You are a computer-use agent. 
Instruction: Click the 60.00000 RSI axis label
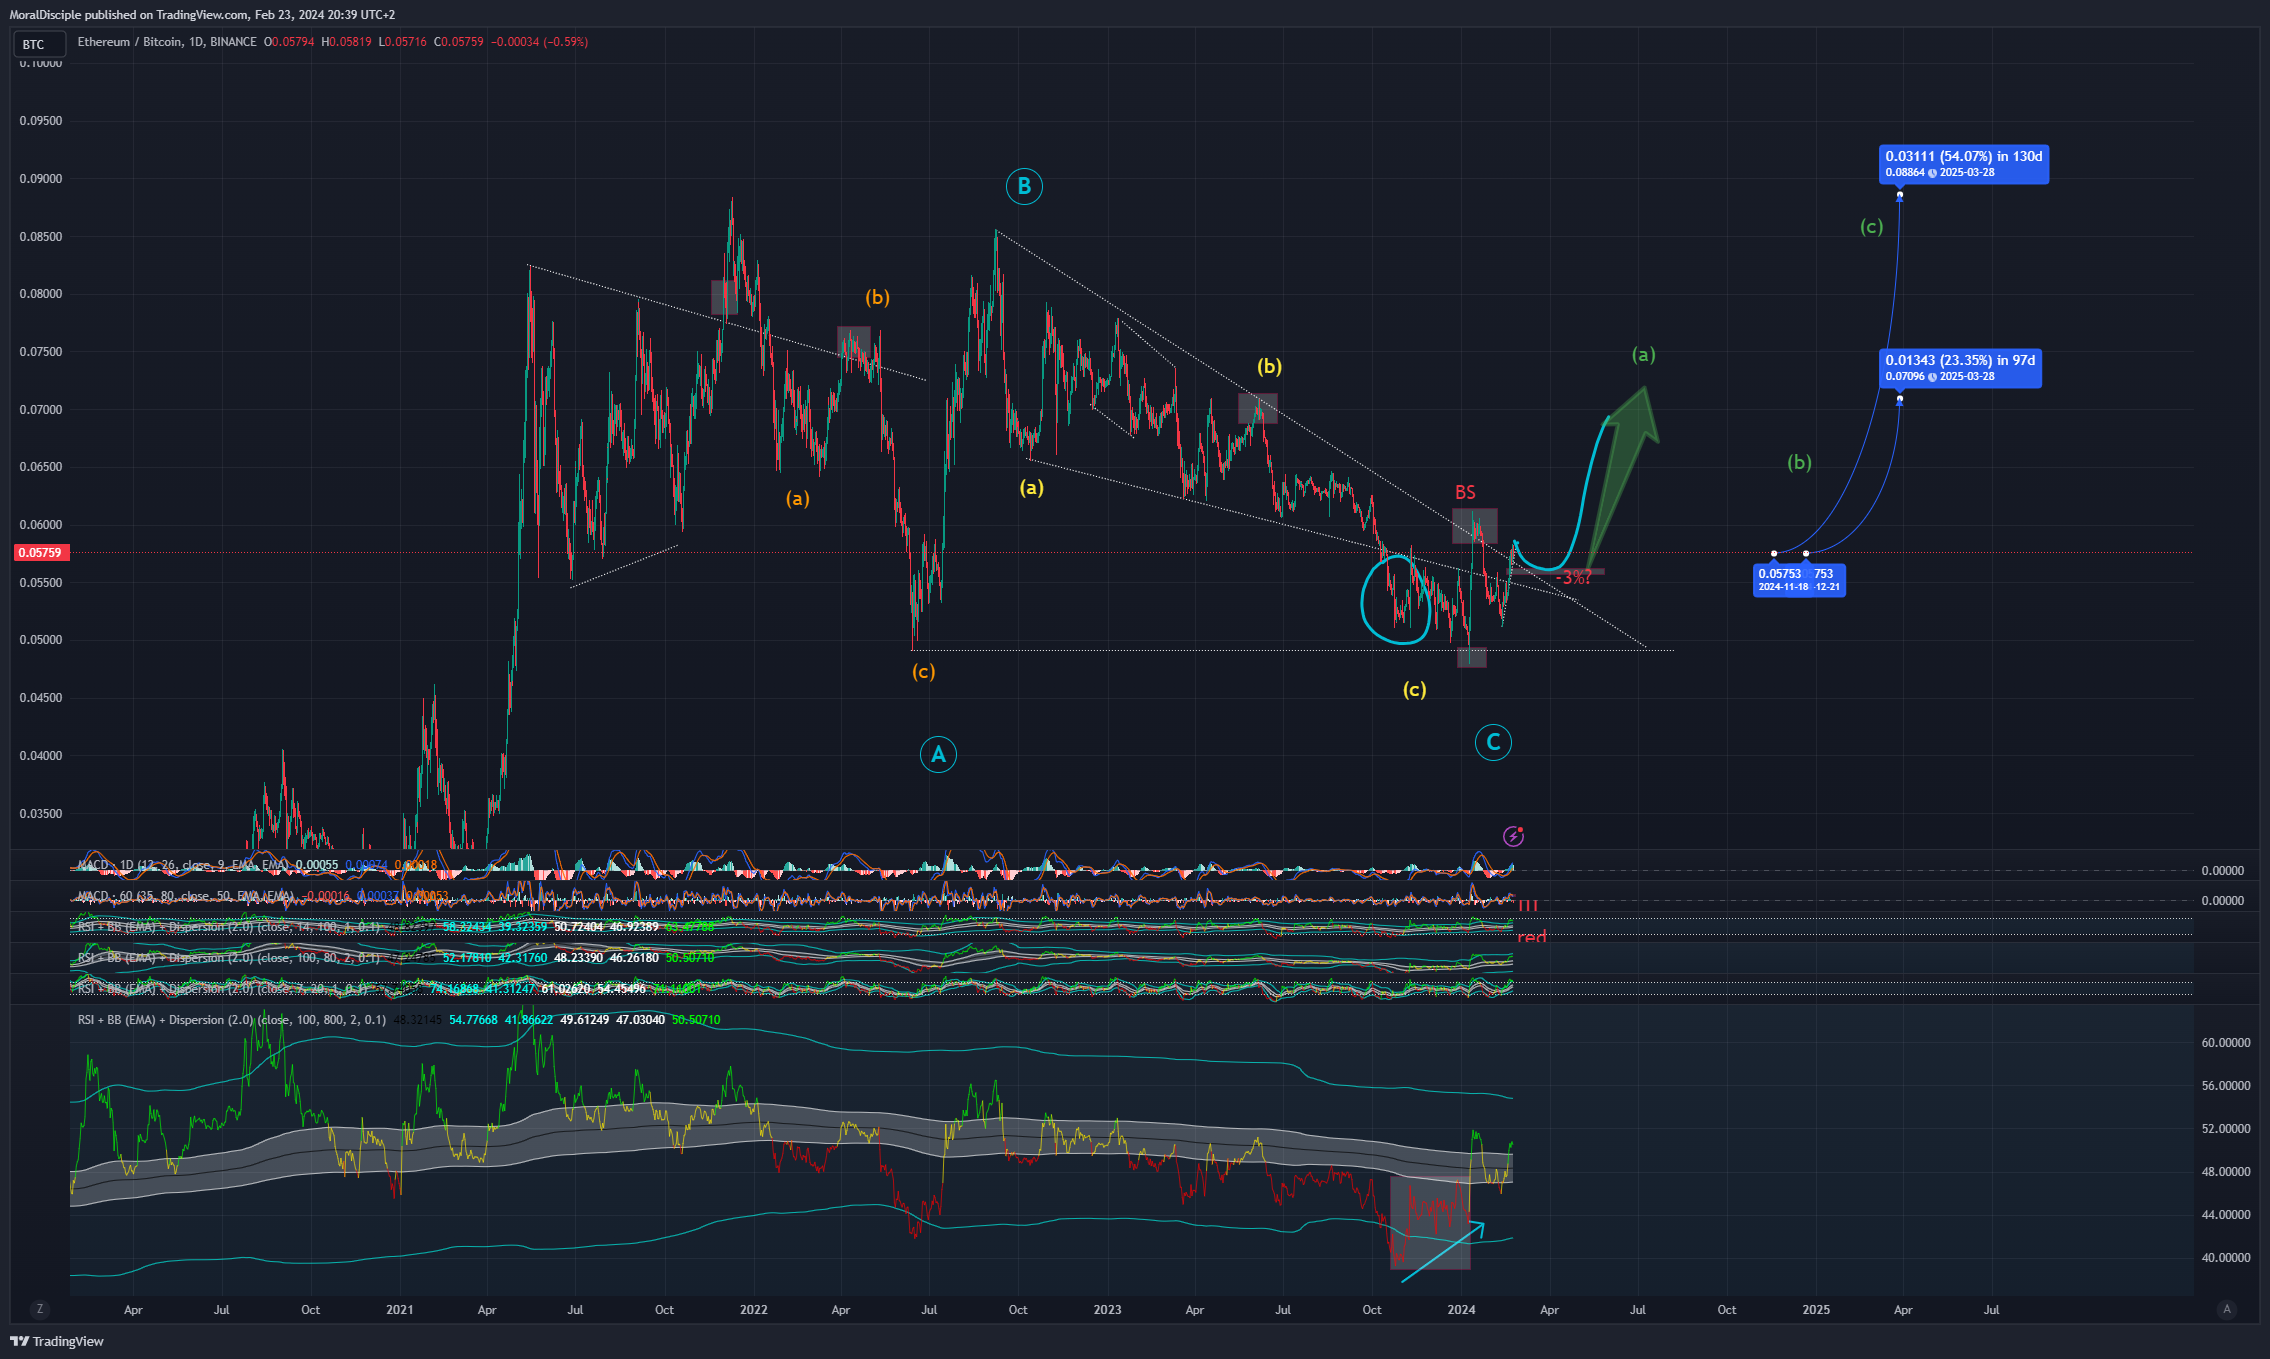2224,1042
